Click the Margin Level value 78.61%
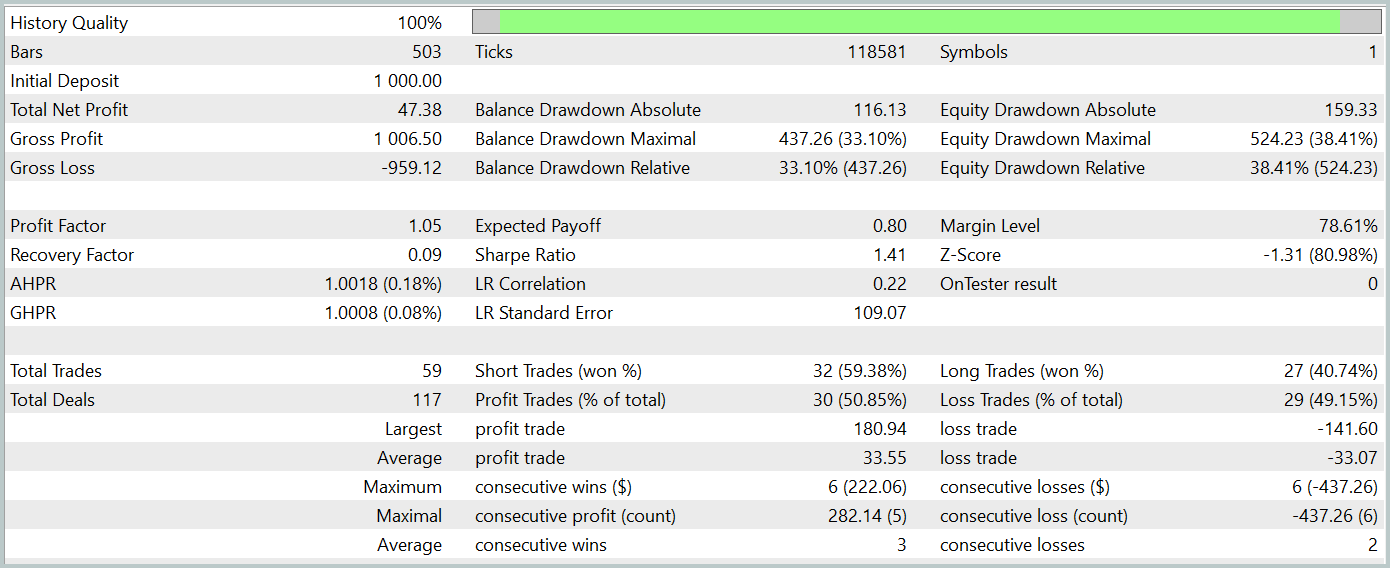The image size is (1390, 568). pyautogui.click(x=1348, y=226)
